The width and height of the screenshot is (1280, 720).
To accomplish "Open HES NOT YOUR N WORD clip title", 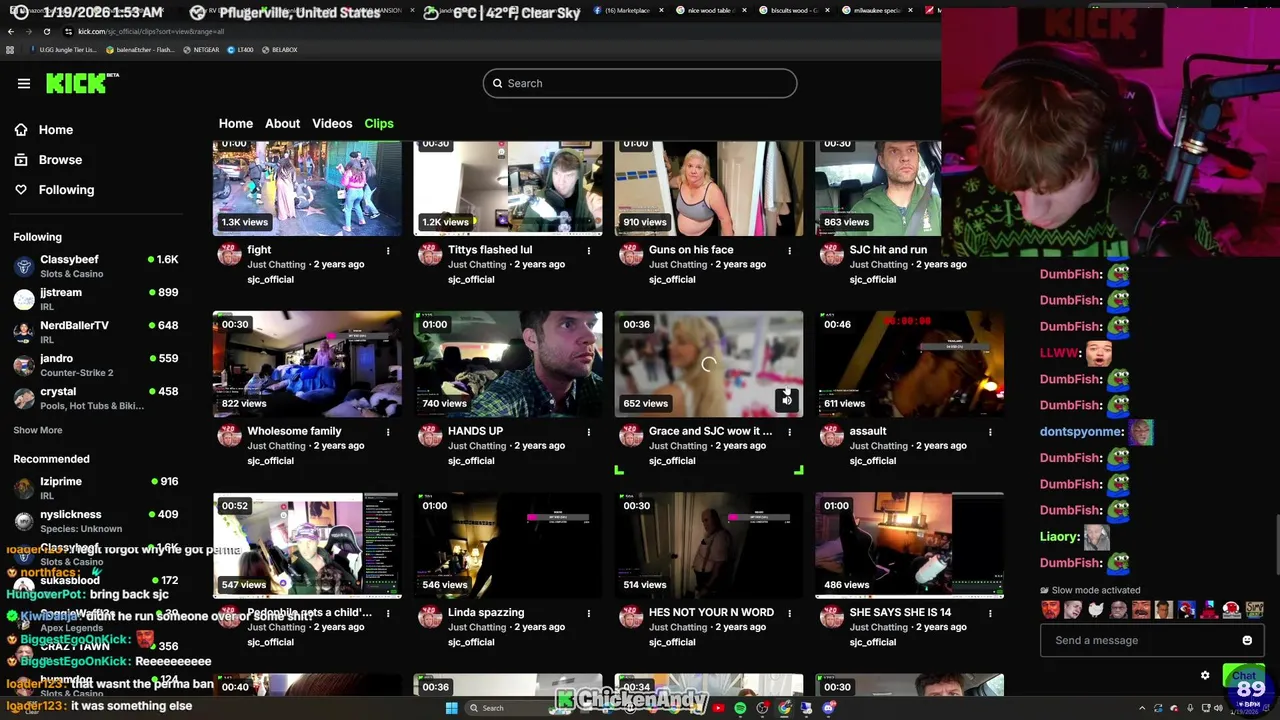I will tap(711, 613).
